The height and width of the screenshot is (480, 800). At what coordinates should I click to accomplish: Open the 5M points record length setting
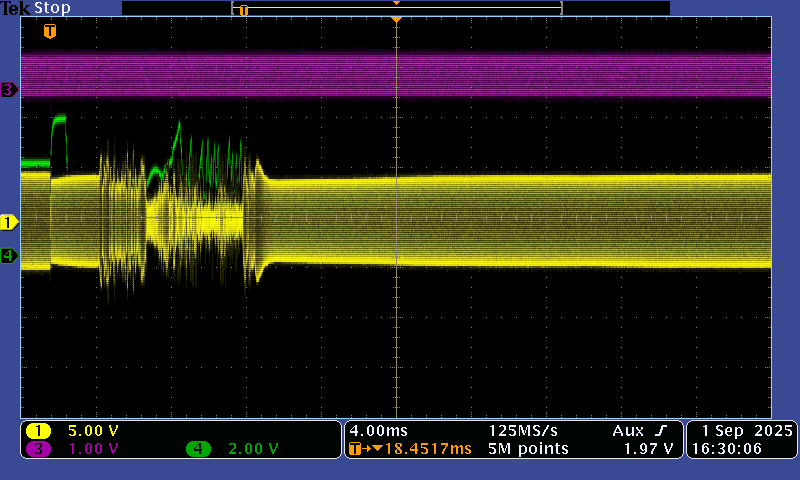[529, 449]
